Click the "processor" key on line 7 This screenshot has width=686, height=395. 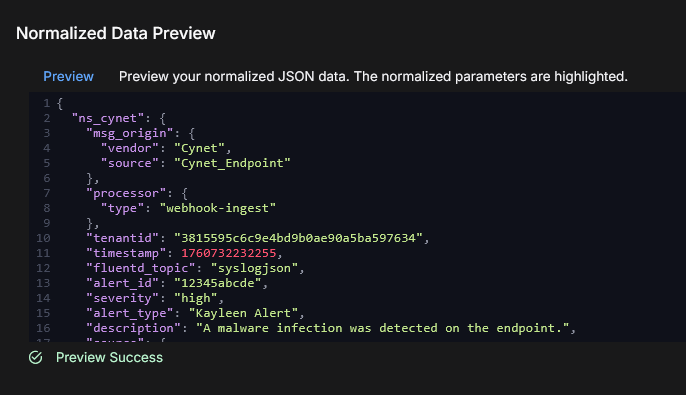pyautogui.click(x=126, y=193)
